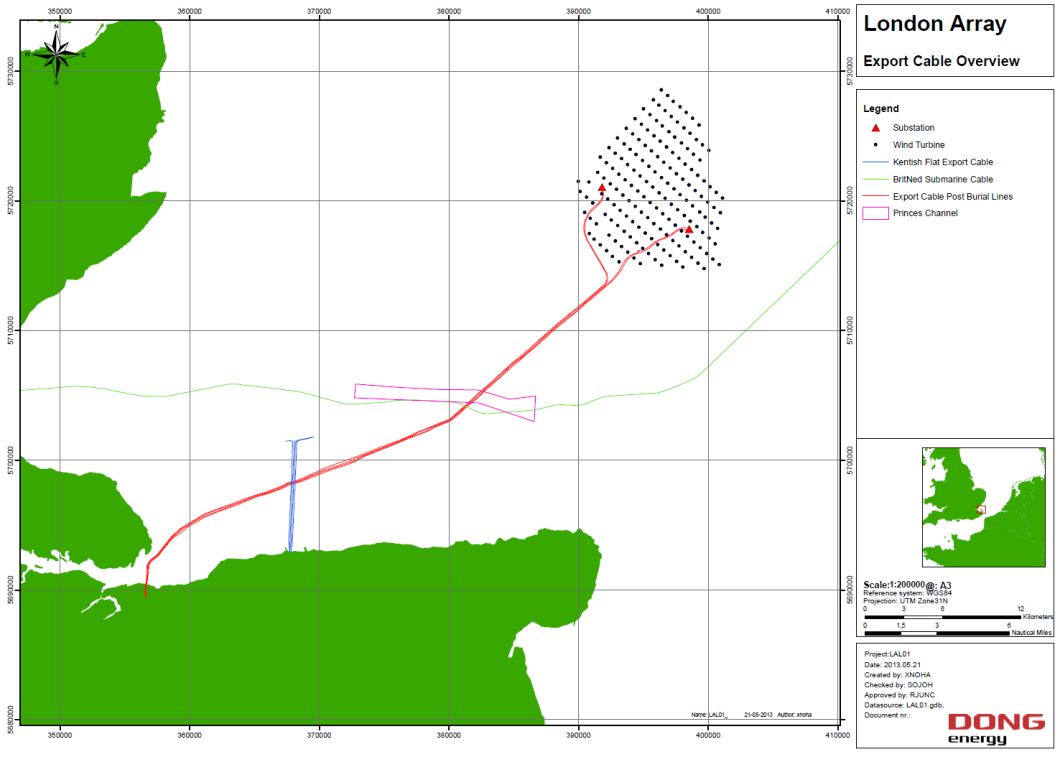The width and height of the screenshot is (1060, 757).
Task: Click the "Legend" heading
Action: pyautogui.click(x=881, y=109)
